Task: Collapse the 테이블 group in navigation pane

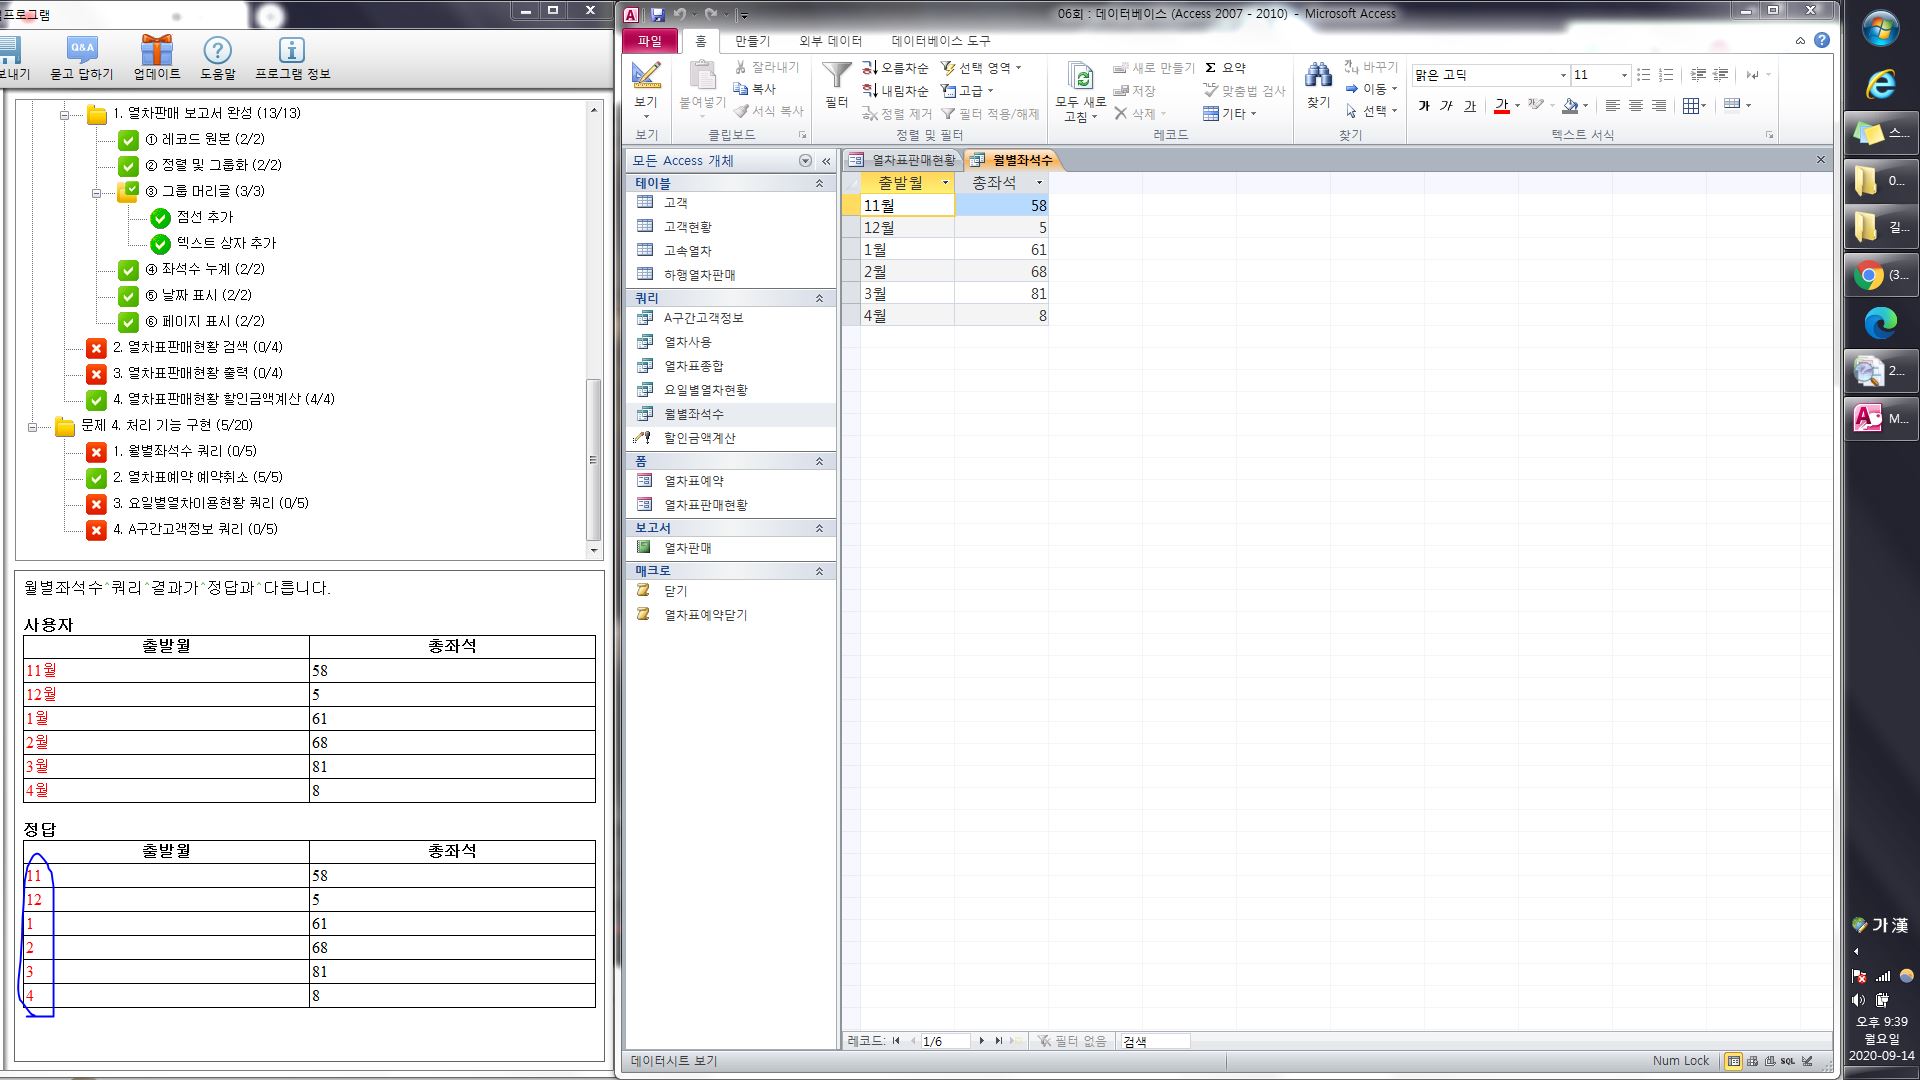Action: 819,184
